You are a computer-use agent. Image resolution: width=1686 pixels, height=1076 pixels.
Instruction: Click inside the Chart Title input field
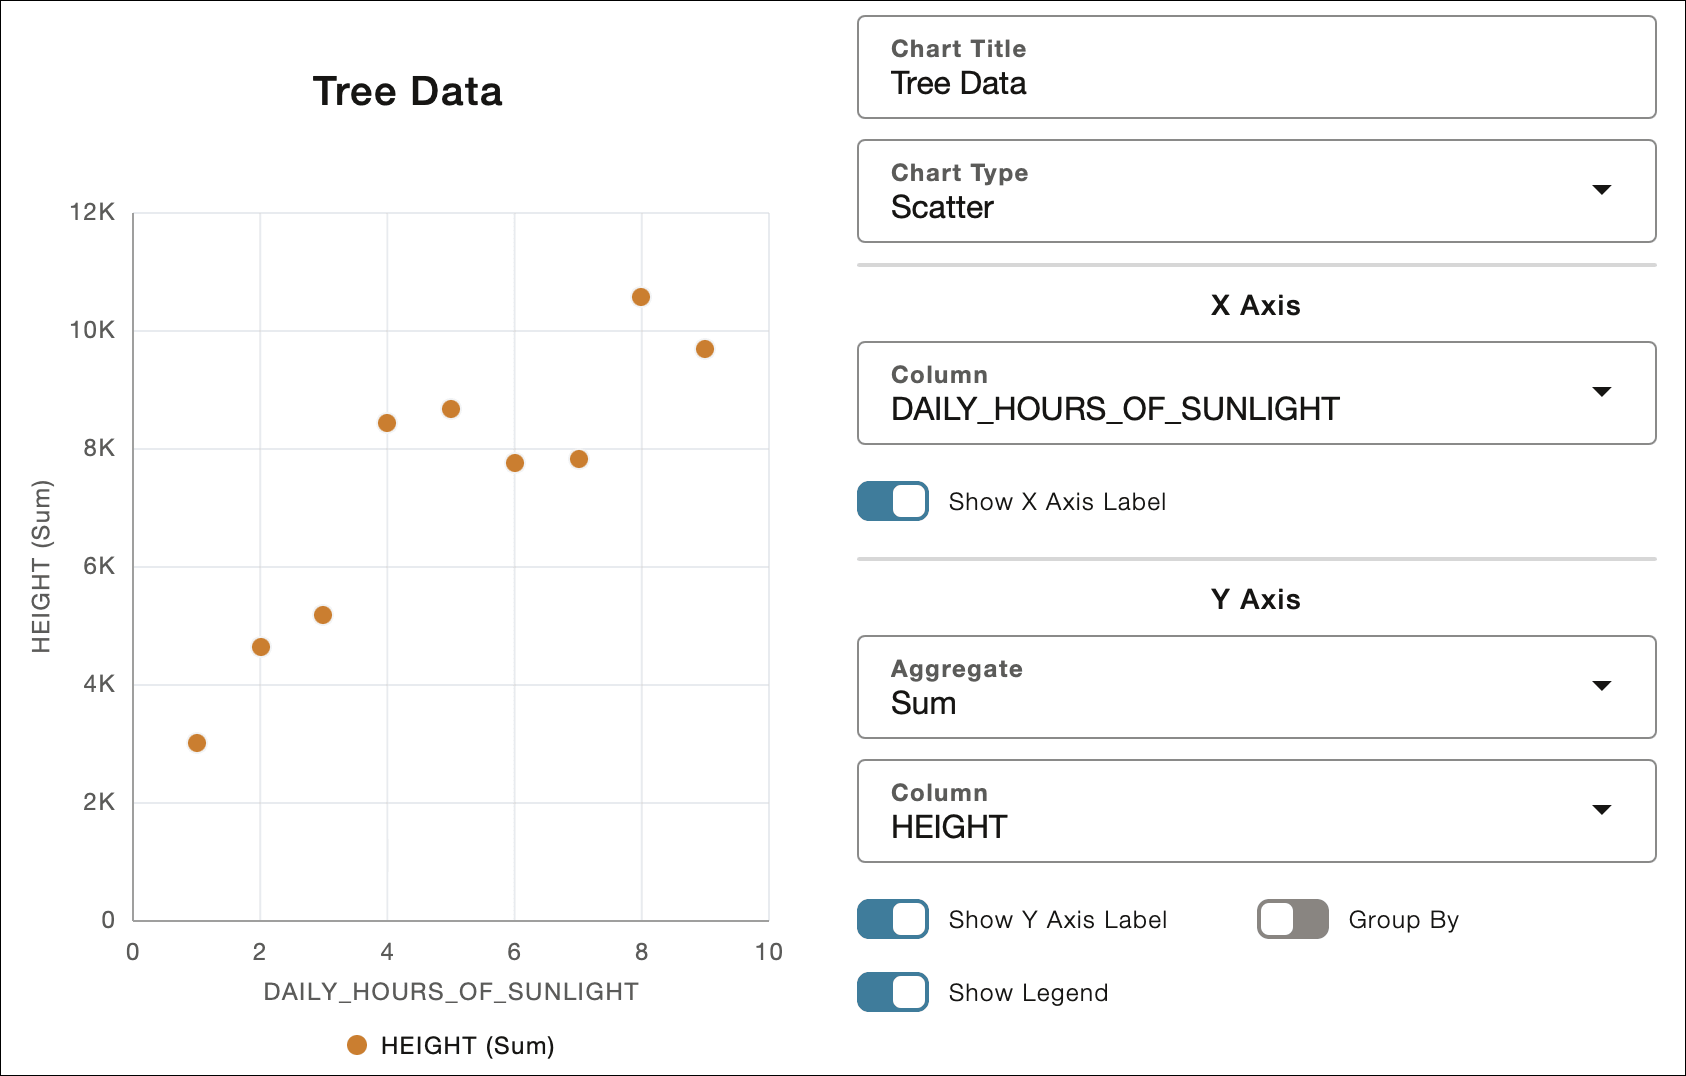(1256, 83)
